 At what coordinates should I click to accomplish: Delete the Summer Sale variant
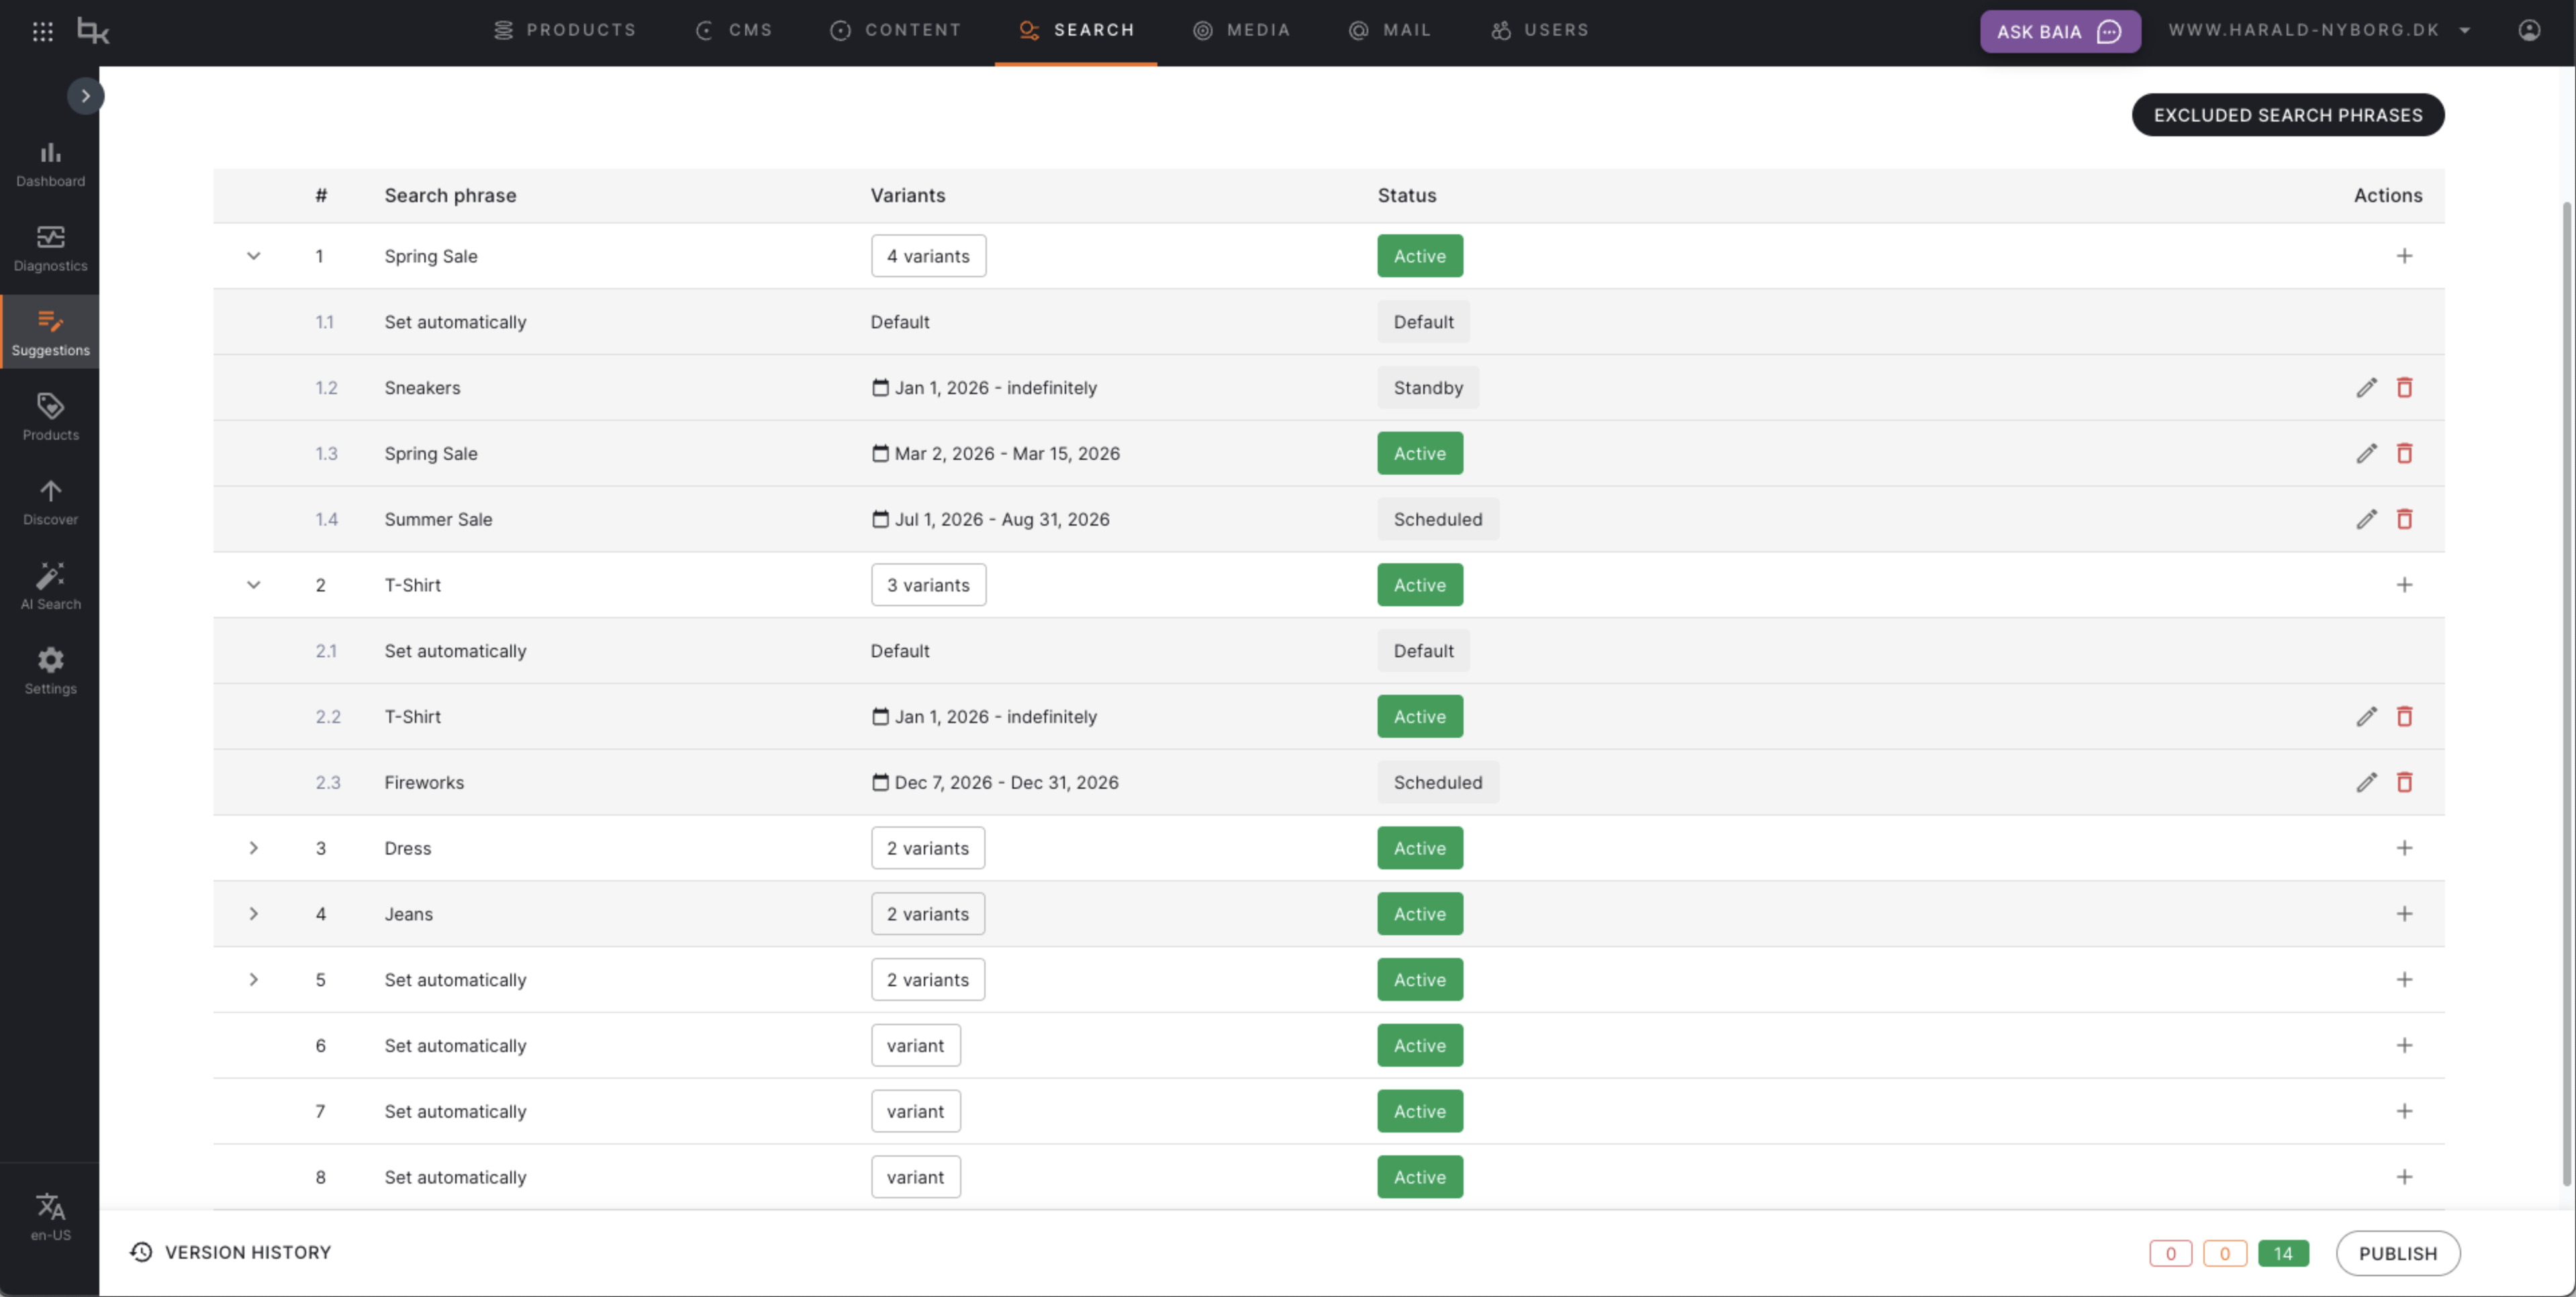tap(2404, 519)
